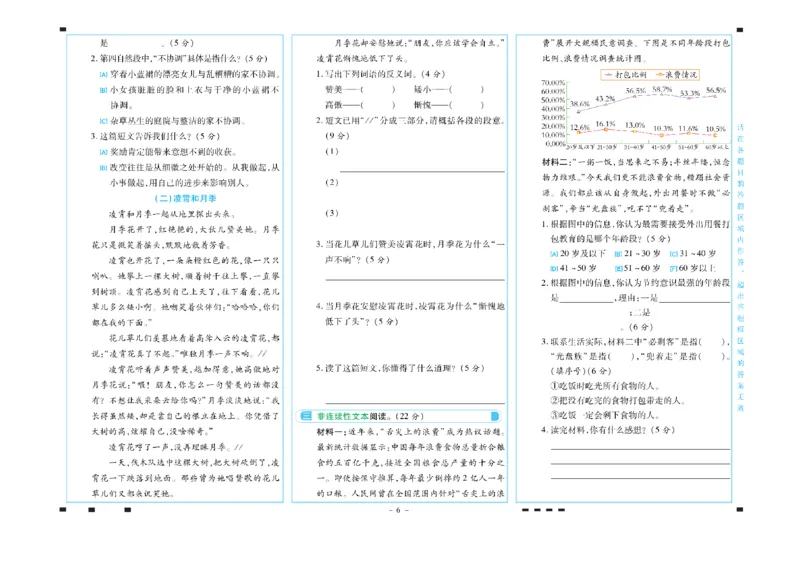Click answer line below question 3 一声不响
The height and width of the screenshot is (566, 800).
[415, 279]
